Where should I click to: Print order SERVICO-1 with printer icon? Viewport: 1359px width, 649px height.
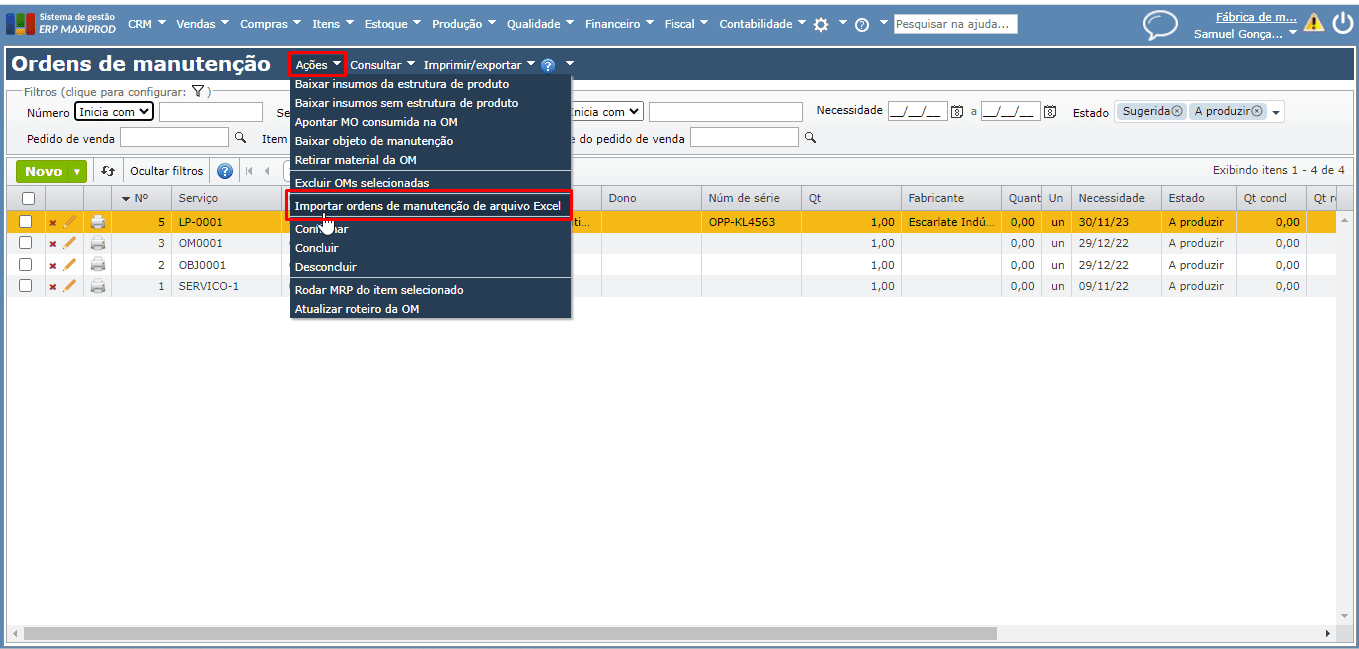97,286
